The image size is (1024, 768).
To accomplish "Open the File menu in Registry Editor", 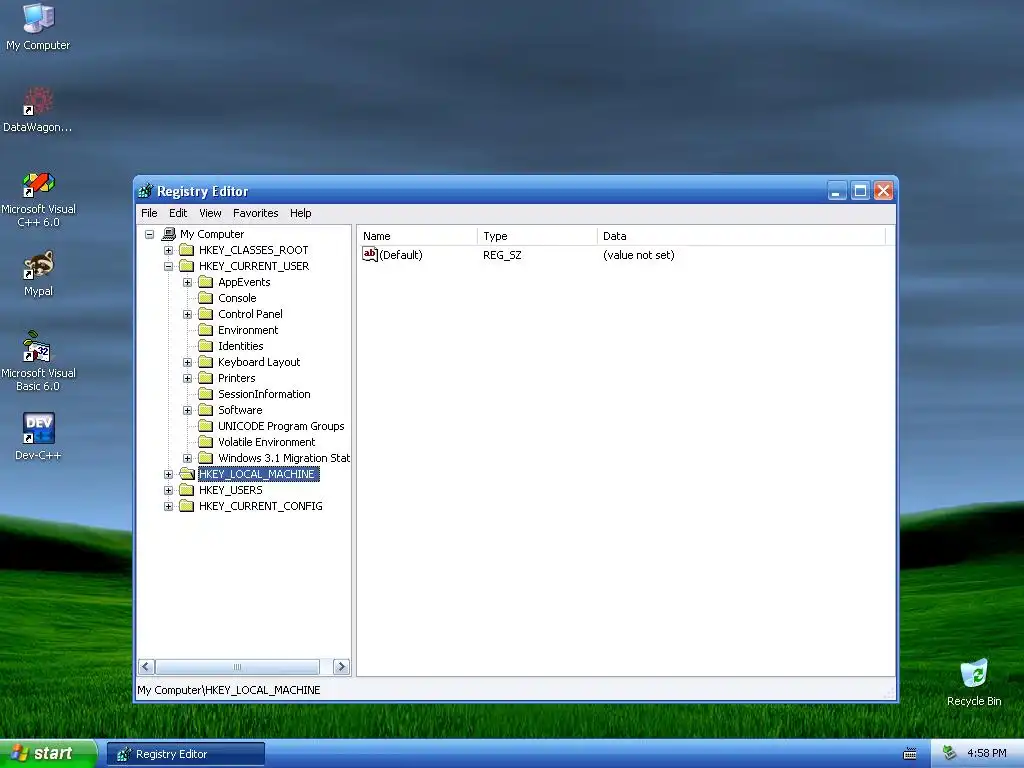I will pos(149,213).
